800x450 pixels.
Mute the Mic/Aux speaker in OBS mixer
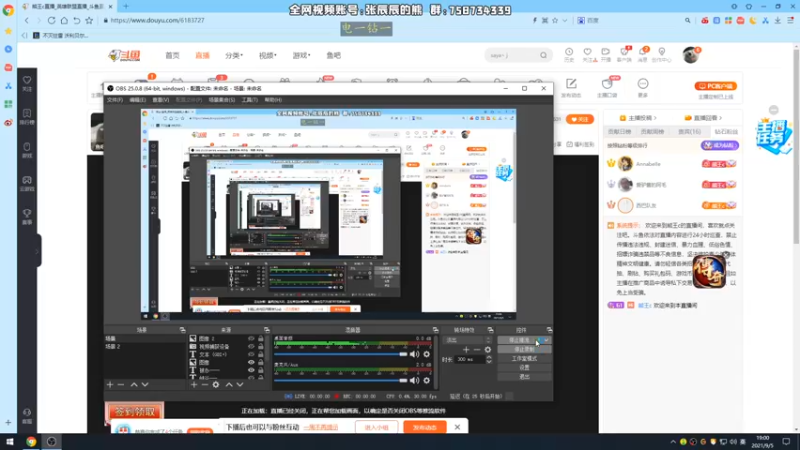pyautogui.click(x=414, y=380)
